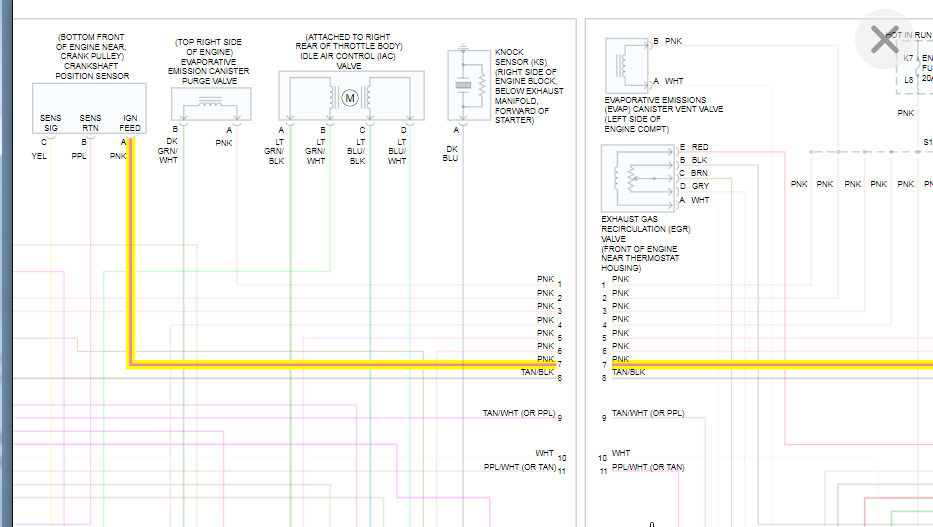
Task: Click the IGN FEED terminal label
Action: (130, 123)
